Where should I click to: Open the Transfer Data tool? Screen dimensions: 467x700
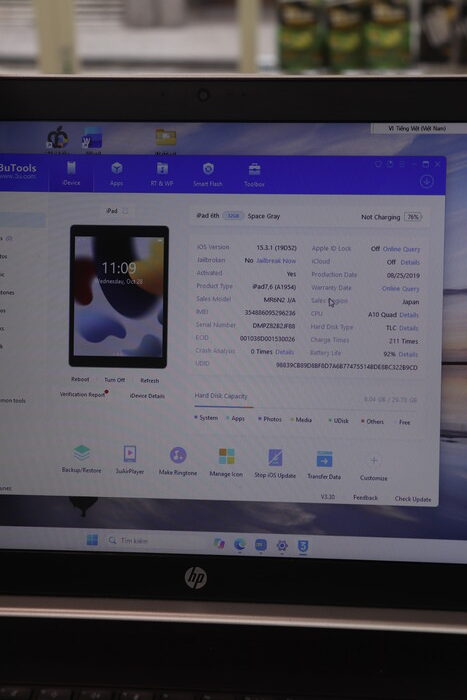coord(324,465)
